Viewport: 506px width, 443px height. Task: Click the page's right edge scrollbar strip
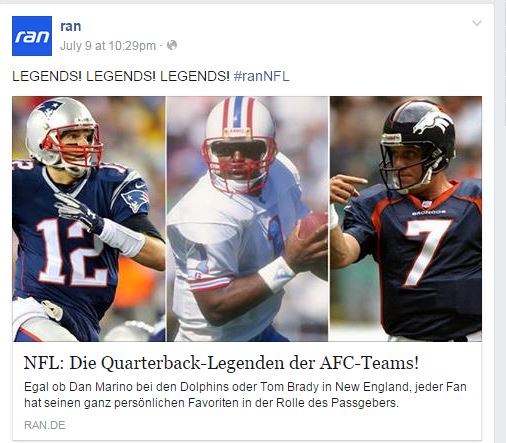[500, 223]
